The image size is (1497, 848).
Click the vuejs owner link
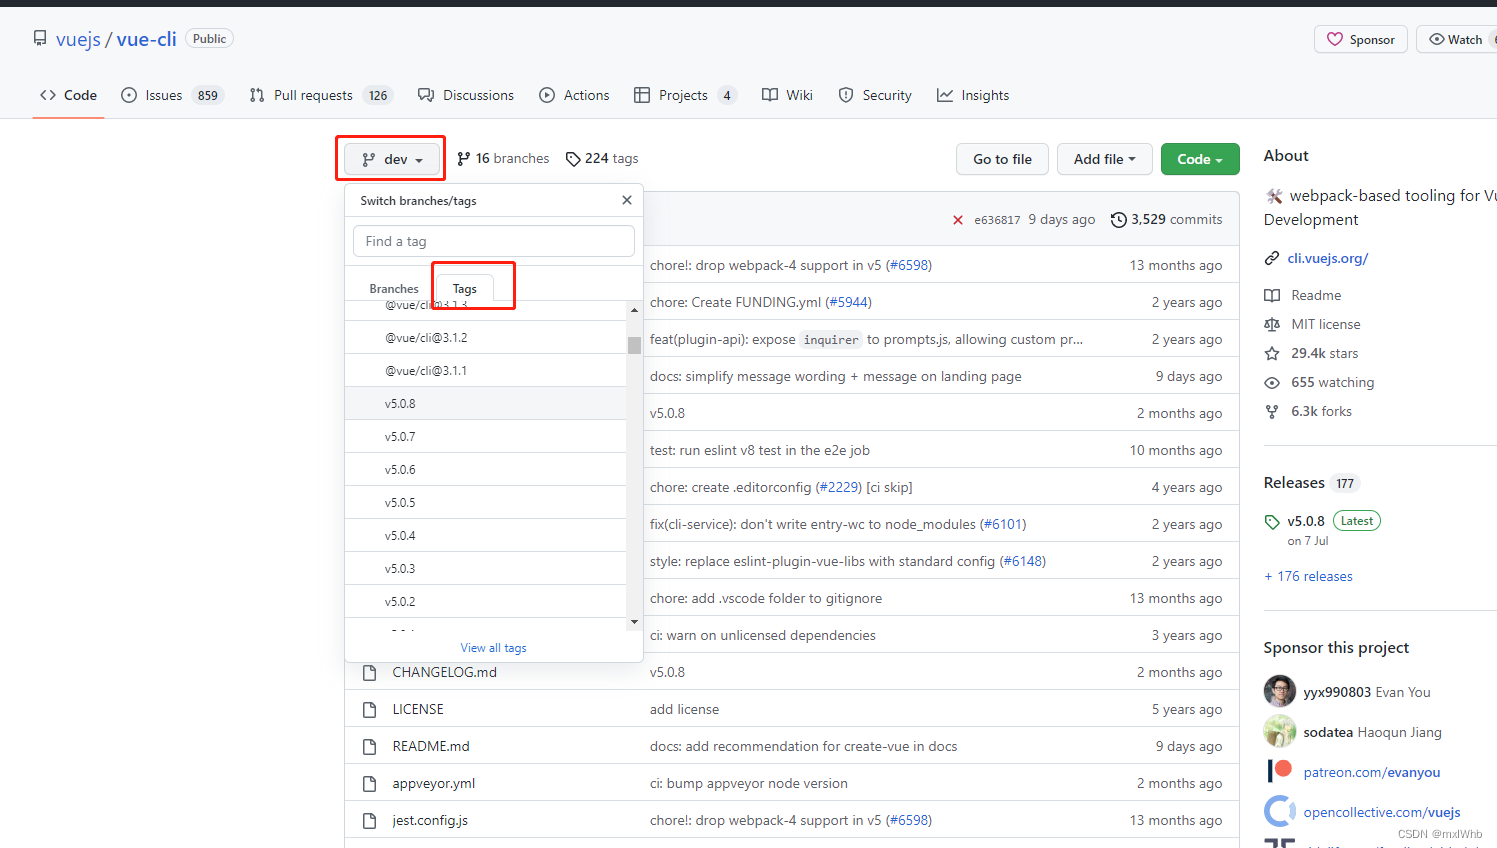click(x=78, y=39)
